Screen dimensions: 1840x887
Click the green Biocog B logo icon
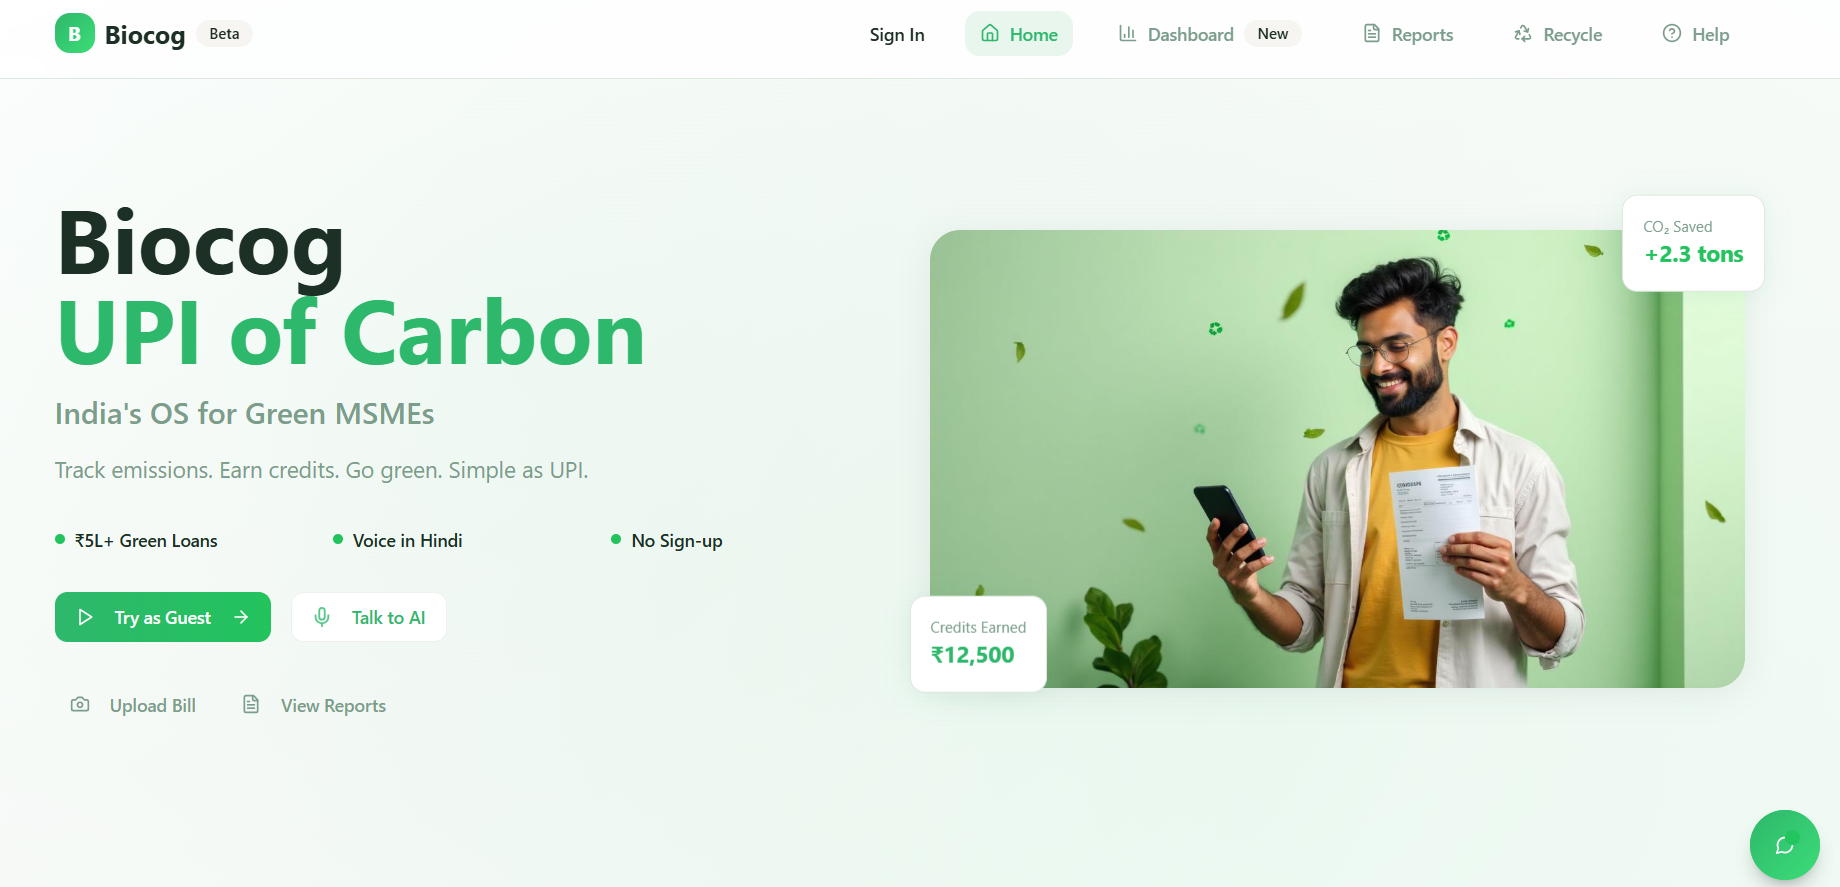pyautogui.click(x=75, y=34)
